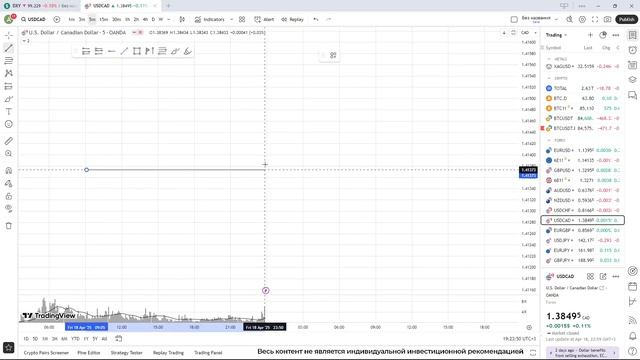Expand the saved layout name dropdown
Image resolution: width=640 pixels, height=360 pixels.
pos(556,19)
